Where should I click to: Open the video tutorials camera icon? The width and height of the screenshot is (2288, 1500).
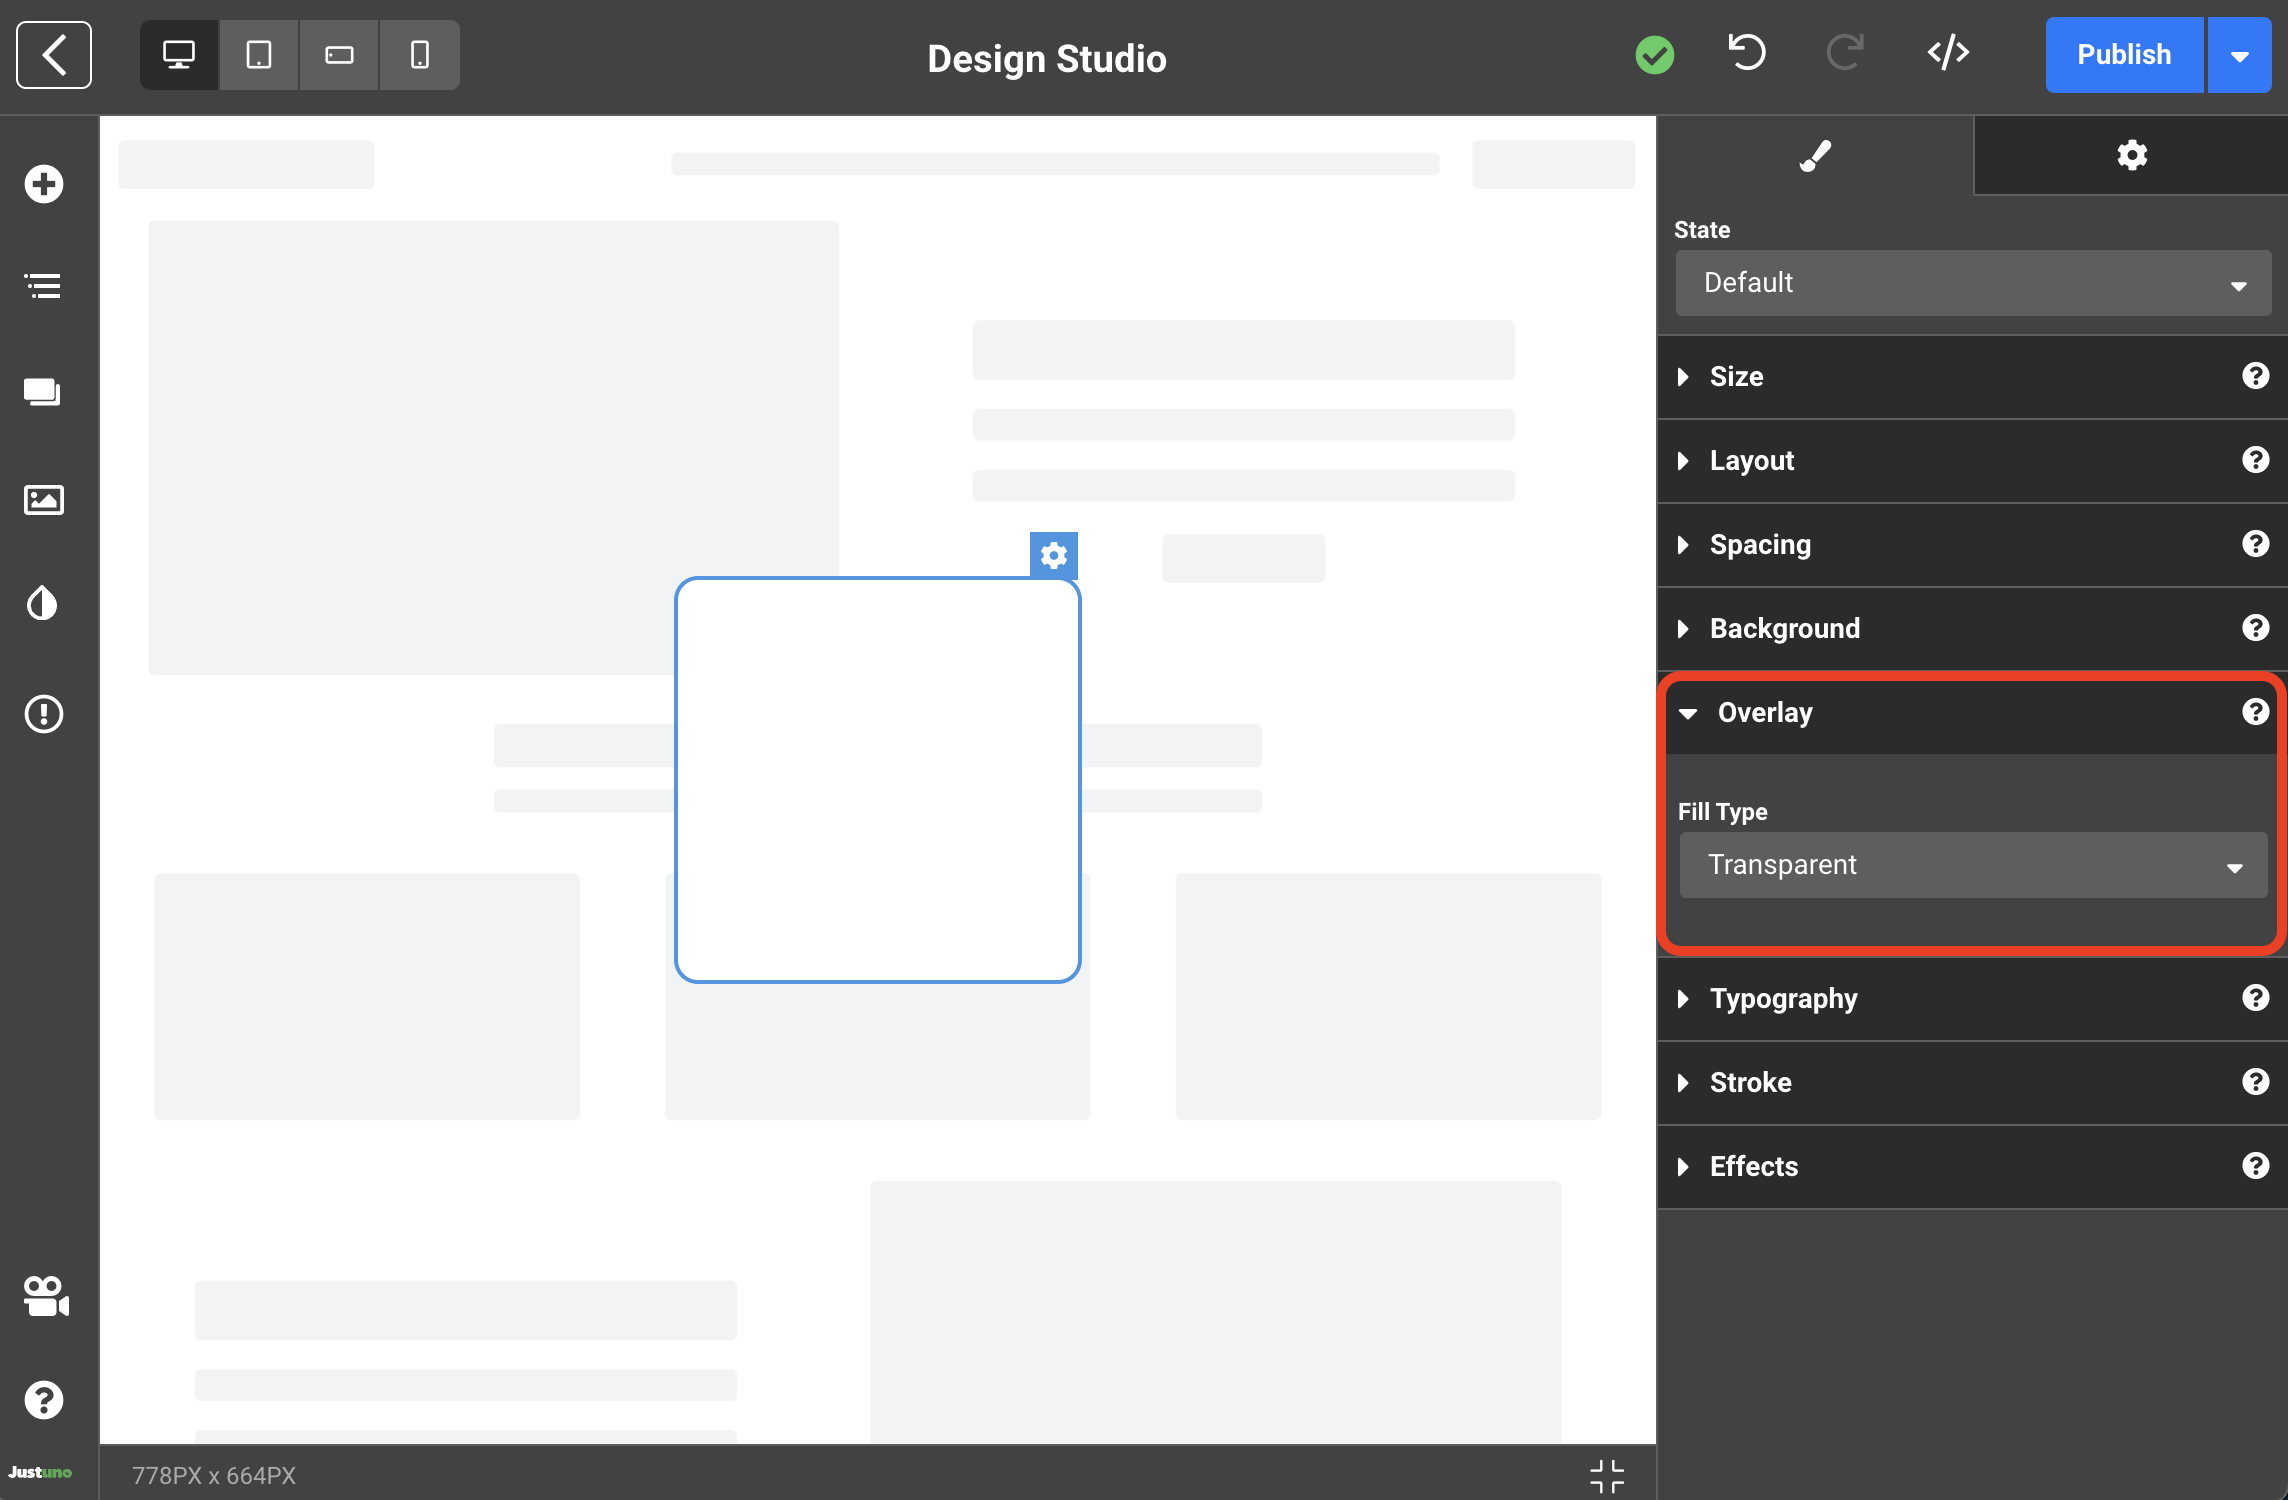(x=46, y=1296)
